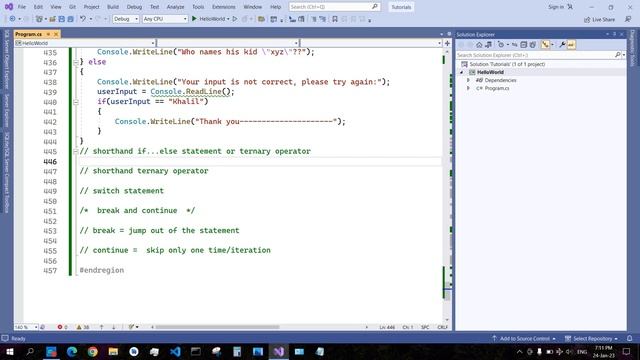The width and height of the screenshot is (640, 360).
Task: Collapse the HelloWorld project node
Action: point(462,72)
